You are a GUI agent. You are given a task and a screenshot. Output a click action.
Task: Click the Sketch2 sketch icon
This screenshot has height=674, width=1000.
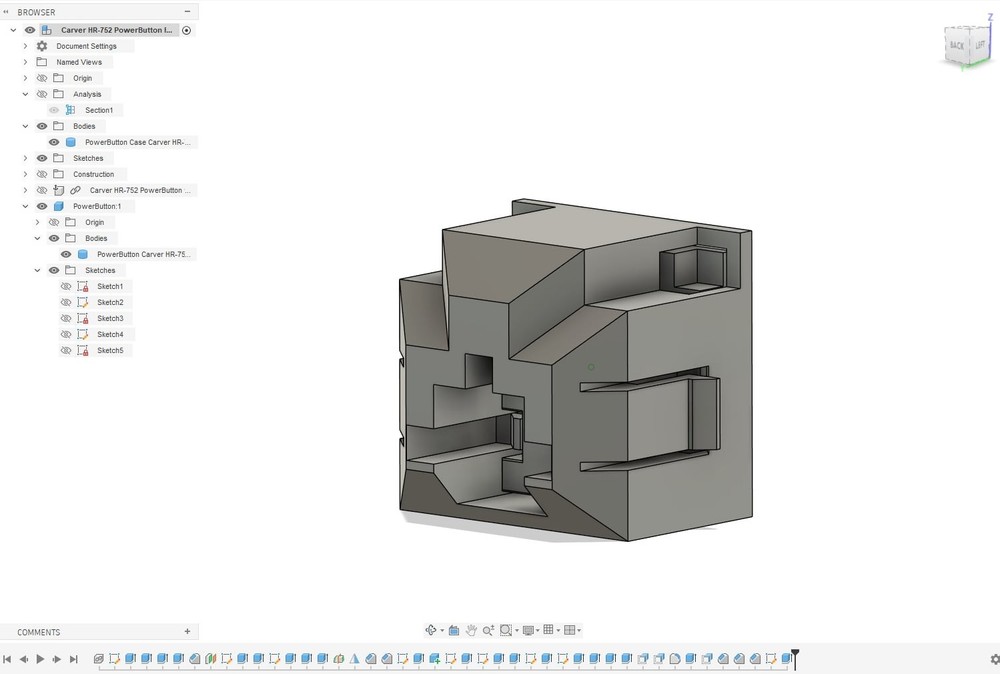pyautogui.click(x=83, y=302)
